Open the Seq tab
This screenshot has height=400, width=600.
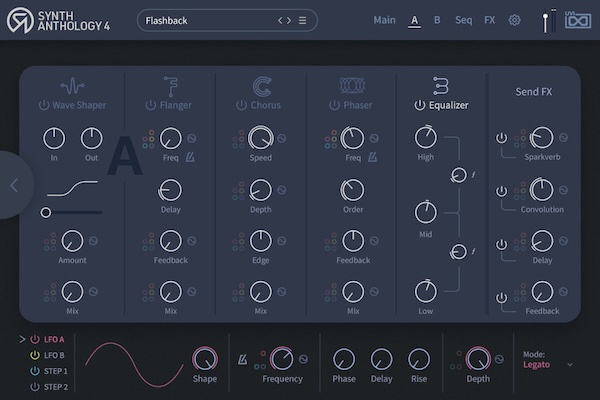[463, 20]
